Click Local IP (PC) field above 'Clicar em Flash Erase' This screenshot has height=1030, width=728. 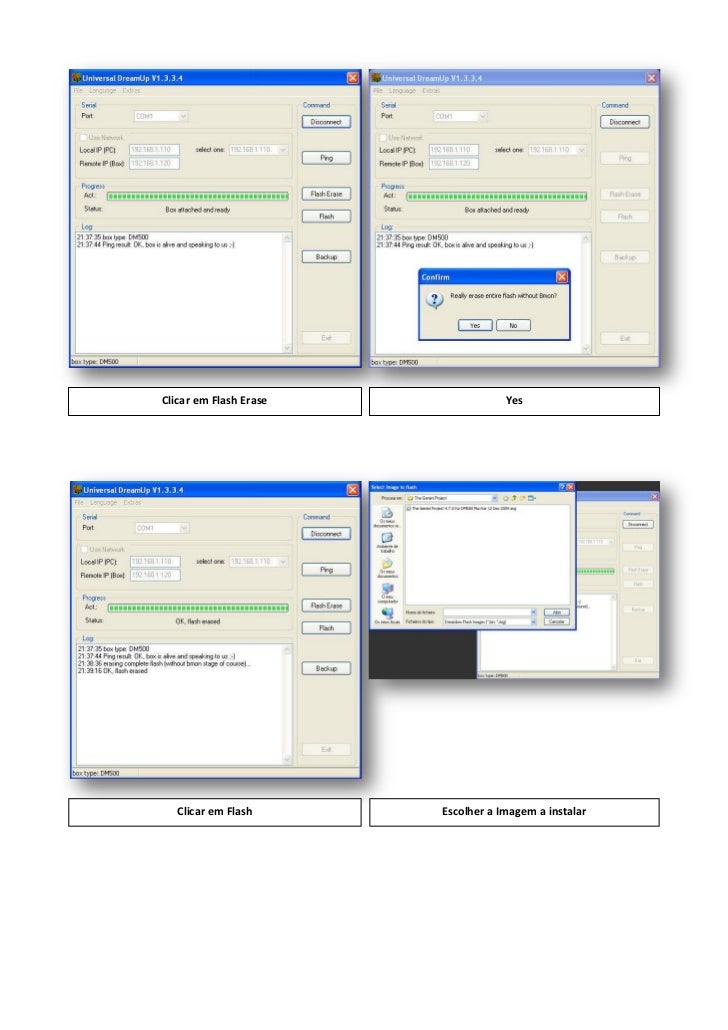click(x=154, y=150)
